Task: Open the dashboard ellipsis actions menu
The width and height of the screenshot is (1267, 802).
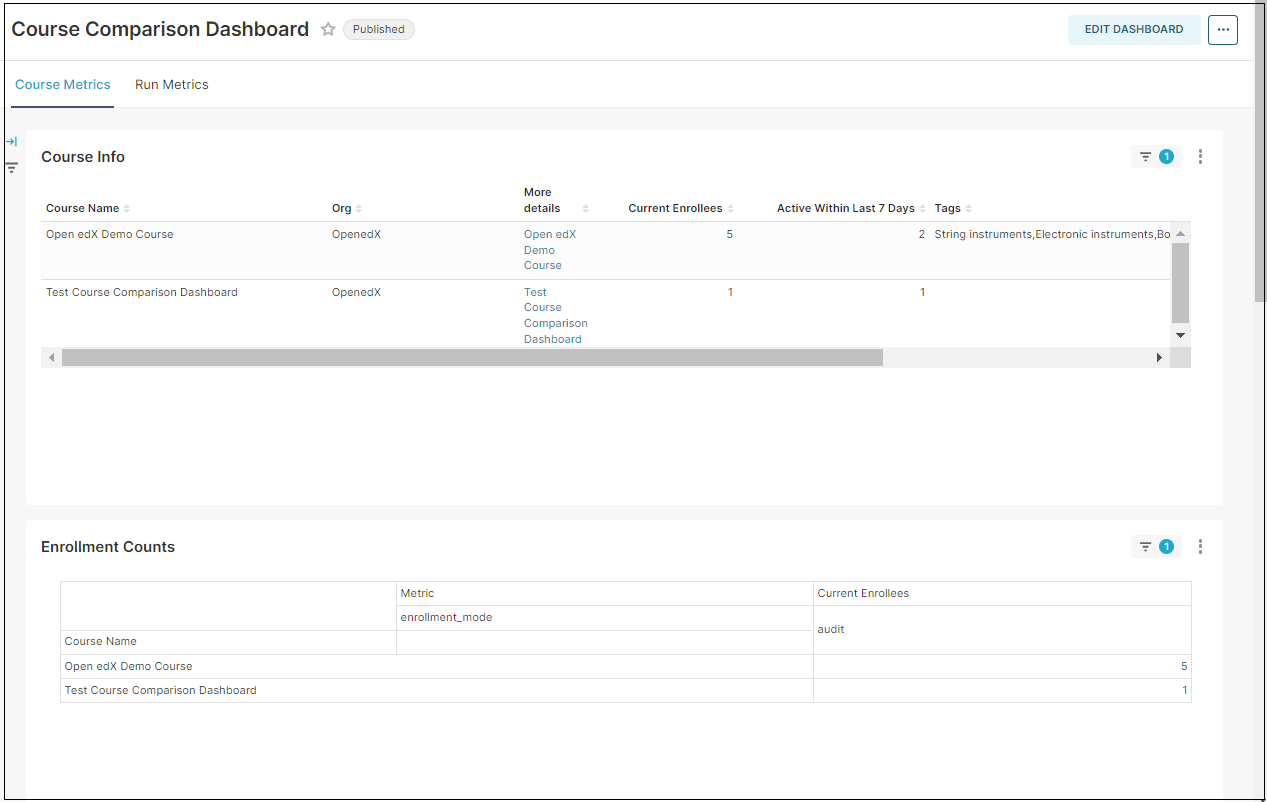Action: [x=1222, y=29]
